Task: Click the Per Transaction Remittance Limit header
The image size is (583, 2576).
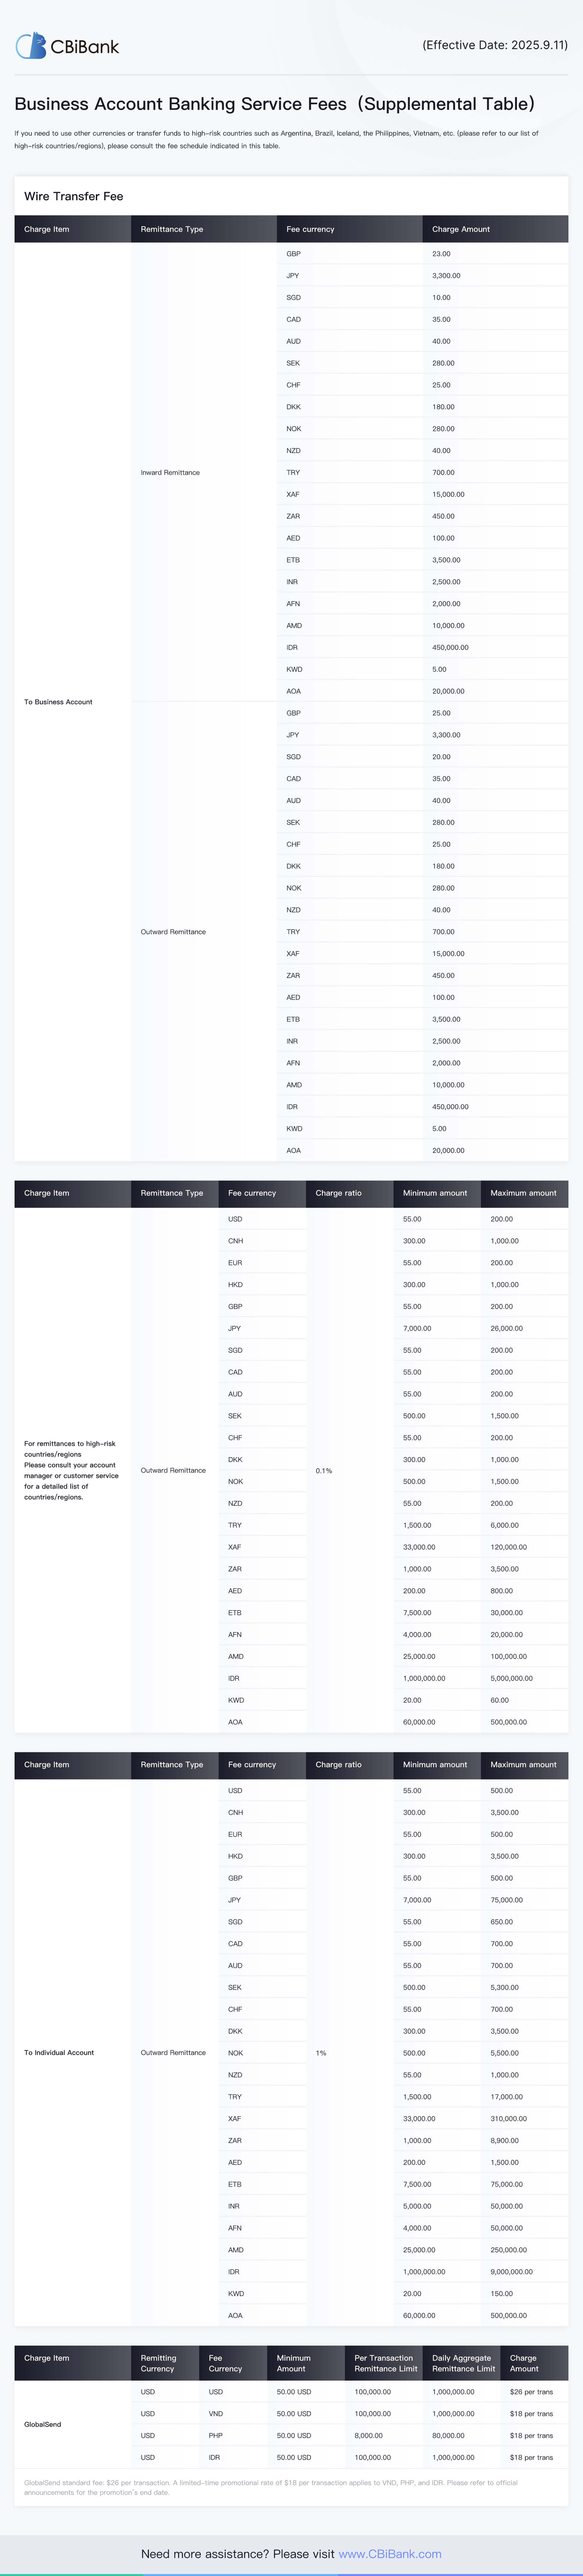Action: [x=384, y=2363]
